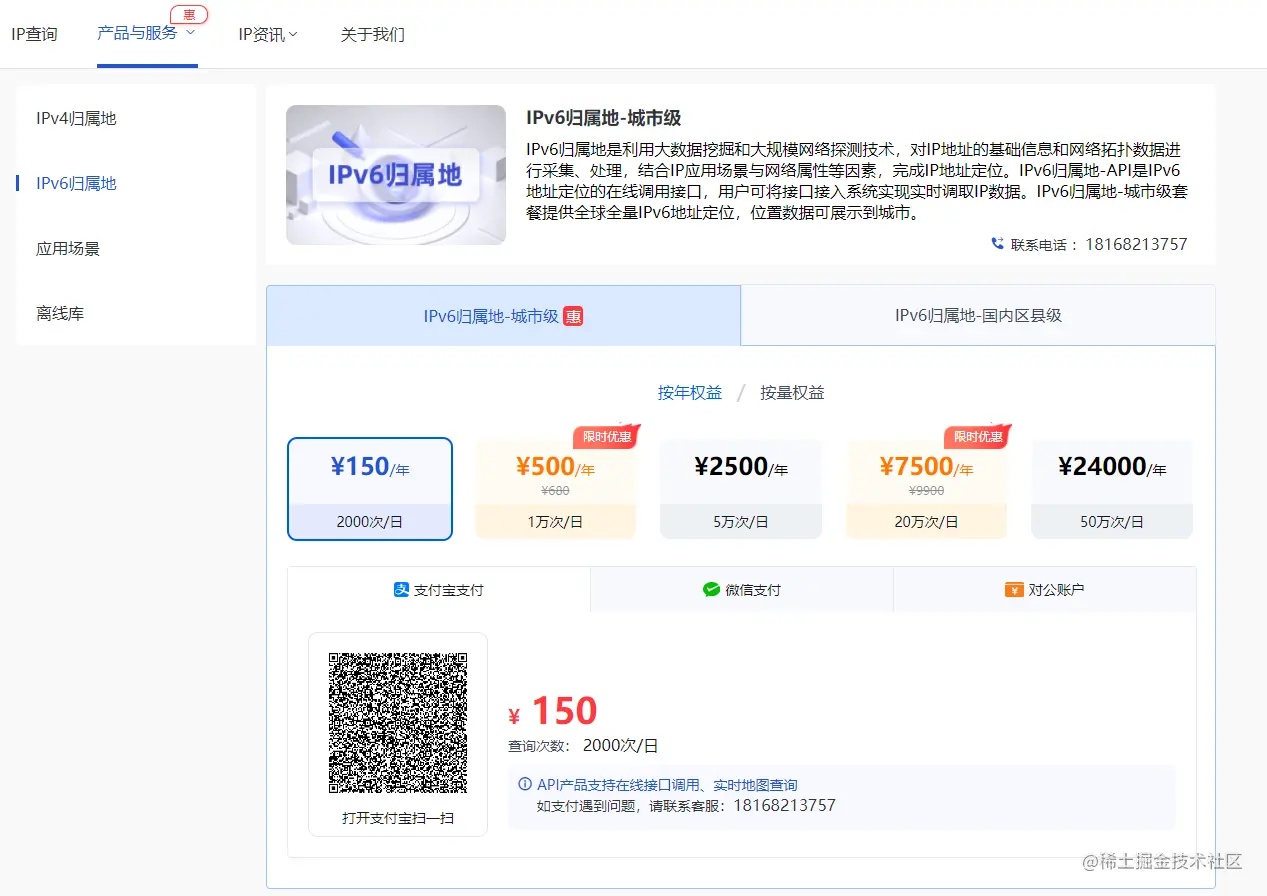Open the 产品与服务 menu
Viewport: 1267px width, 896px height.
pos(137,33)
